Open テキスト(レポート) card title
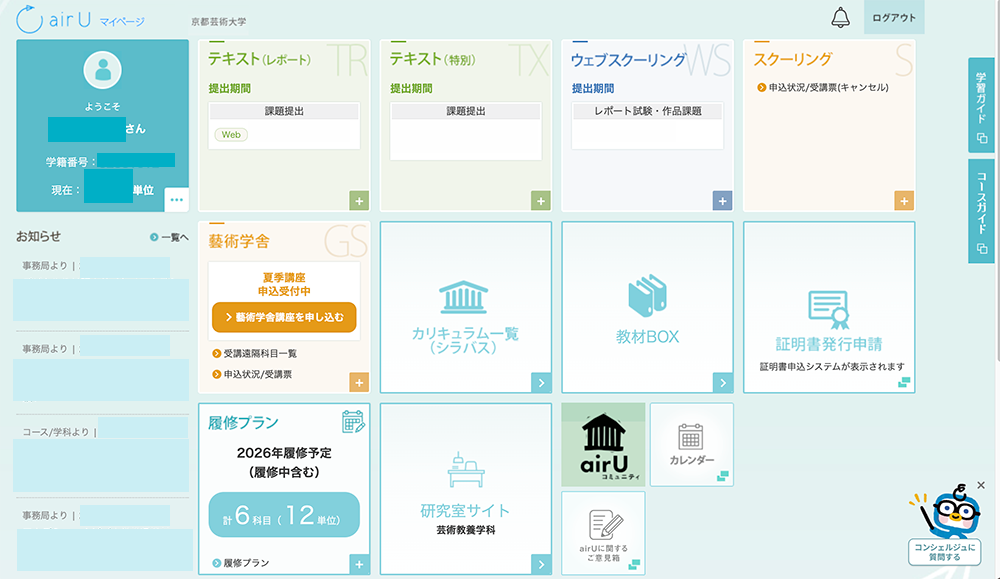This screenshot has height=579, width=1000. pyautogui.click(x=260, y=59)
